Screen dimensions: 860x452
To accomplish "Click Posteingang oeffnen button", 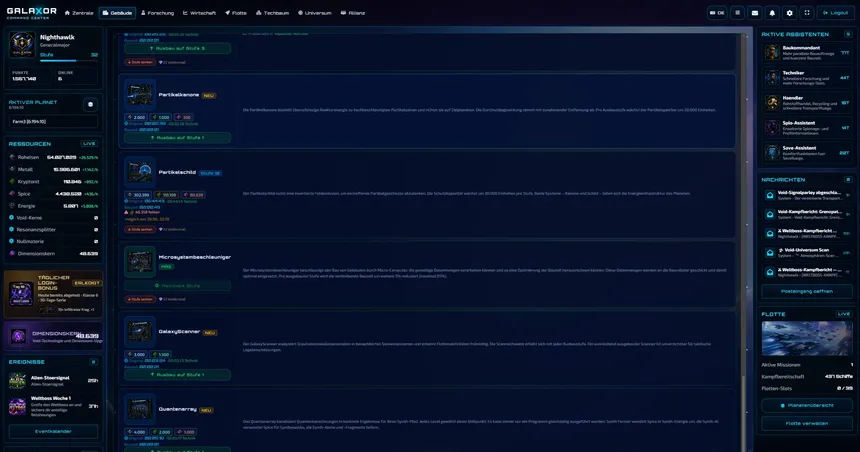I will (807, 291).
